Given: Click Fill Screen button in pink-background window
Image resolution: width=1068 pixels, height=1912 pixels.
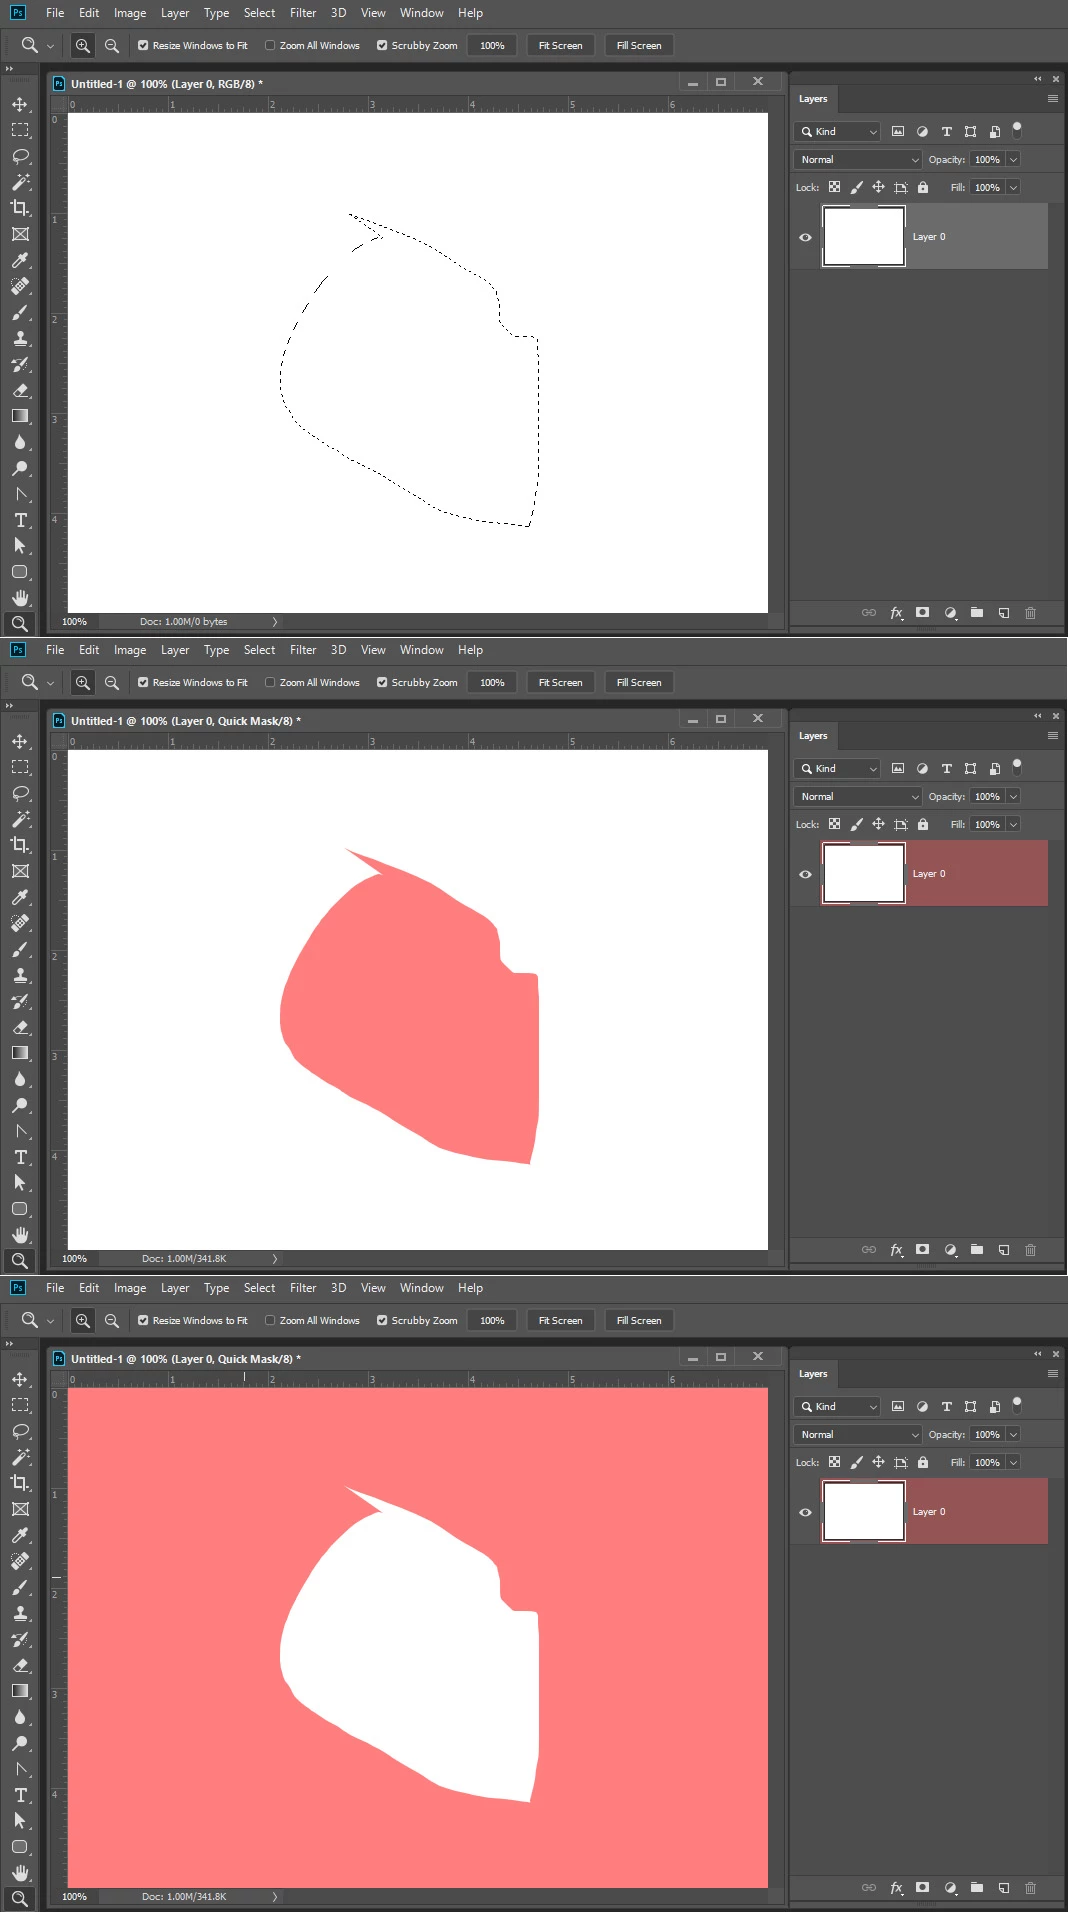Looking at the screenshot, I should pyautogui.click(x=639, y=1320).
